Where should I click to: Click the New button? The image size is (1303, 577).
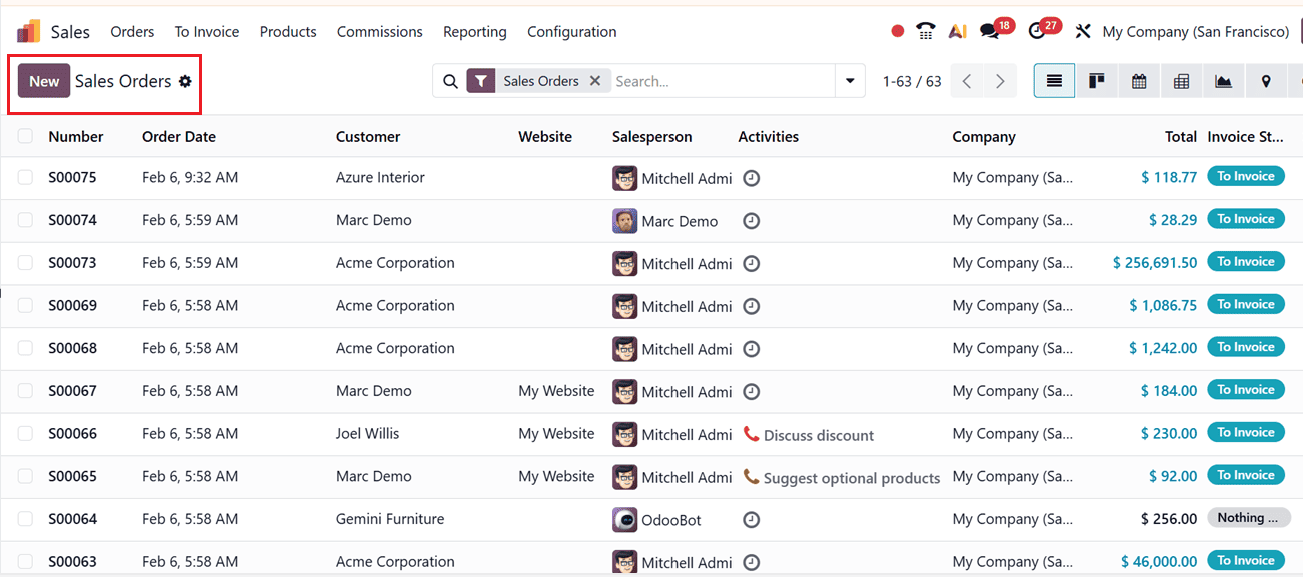coord(43,81)
